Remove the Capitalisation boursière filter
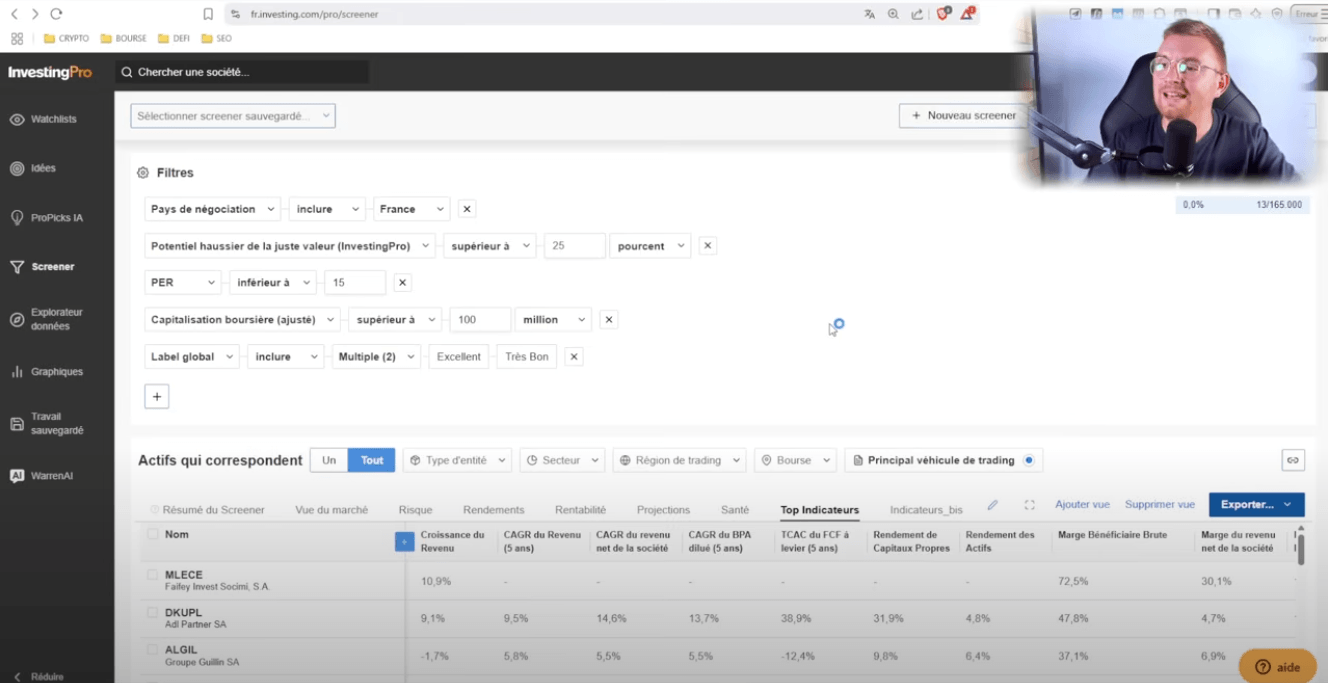Image resolution: width=1328 pixels, height=683 pixels. tap(609, 320)
